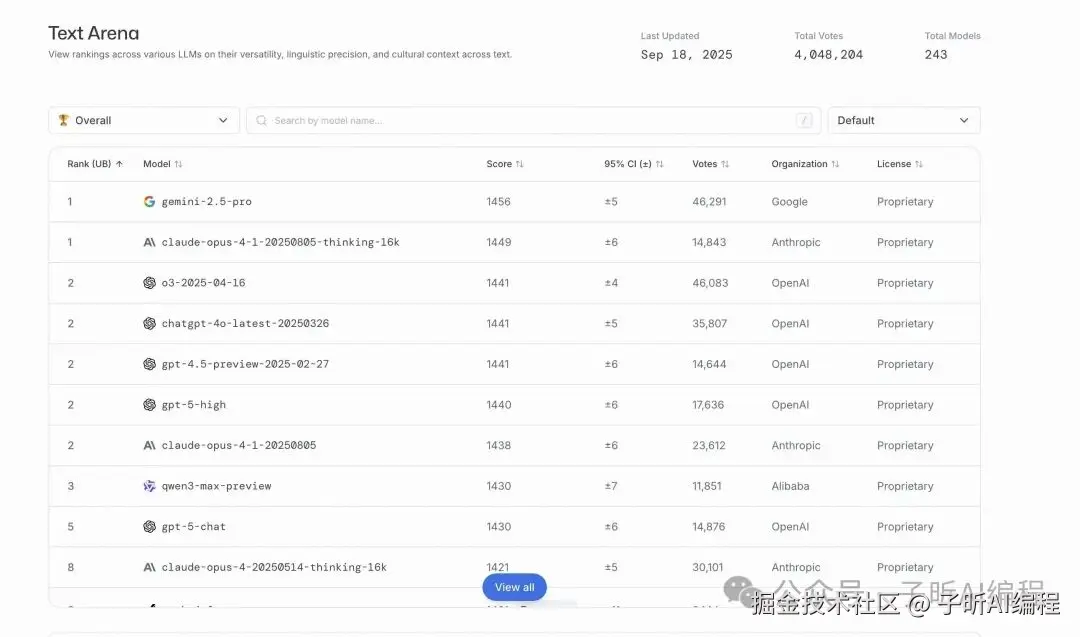
Task: Open the qwen3-max-preview model name
Action: coord(216,486)
